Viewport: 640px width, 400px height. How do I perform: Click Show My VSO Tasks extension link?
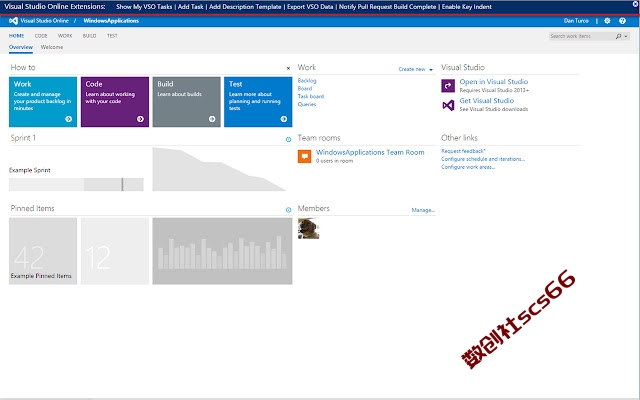144,7
